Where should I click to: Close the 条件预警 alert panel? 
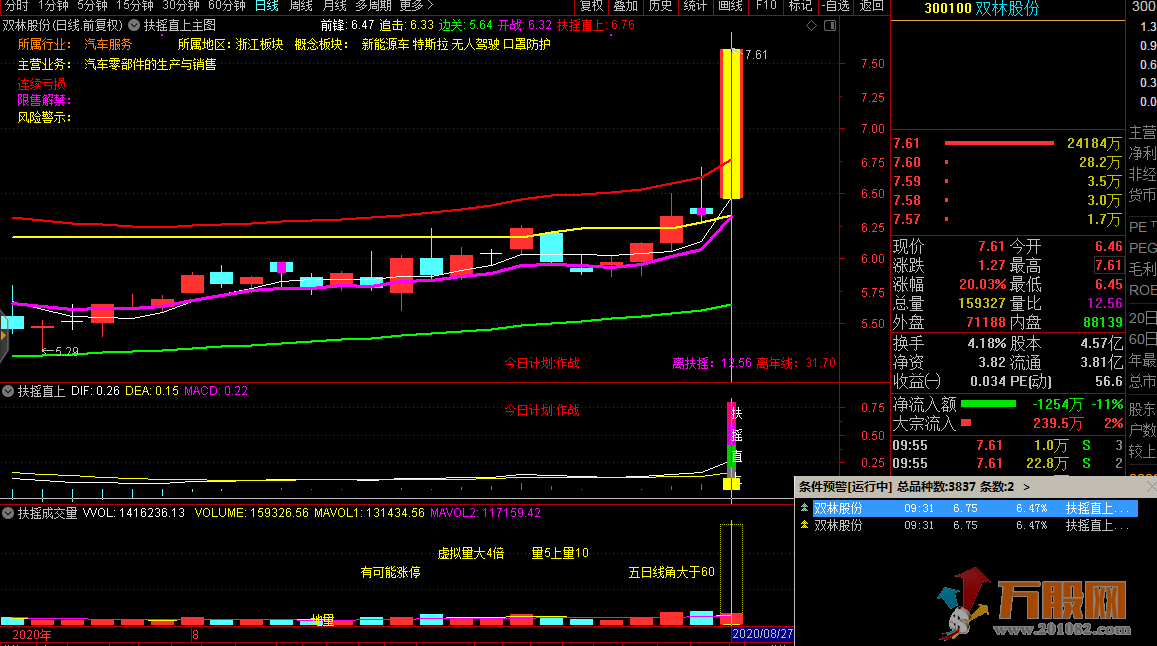coord(1151,487)
